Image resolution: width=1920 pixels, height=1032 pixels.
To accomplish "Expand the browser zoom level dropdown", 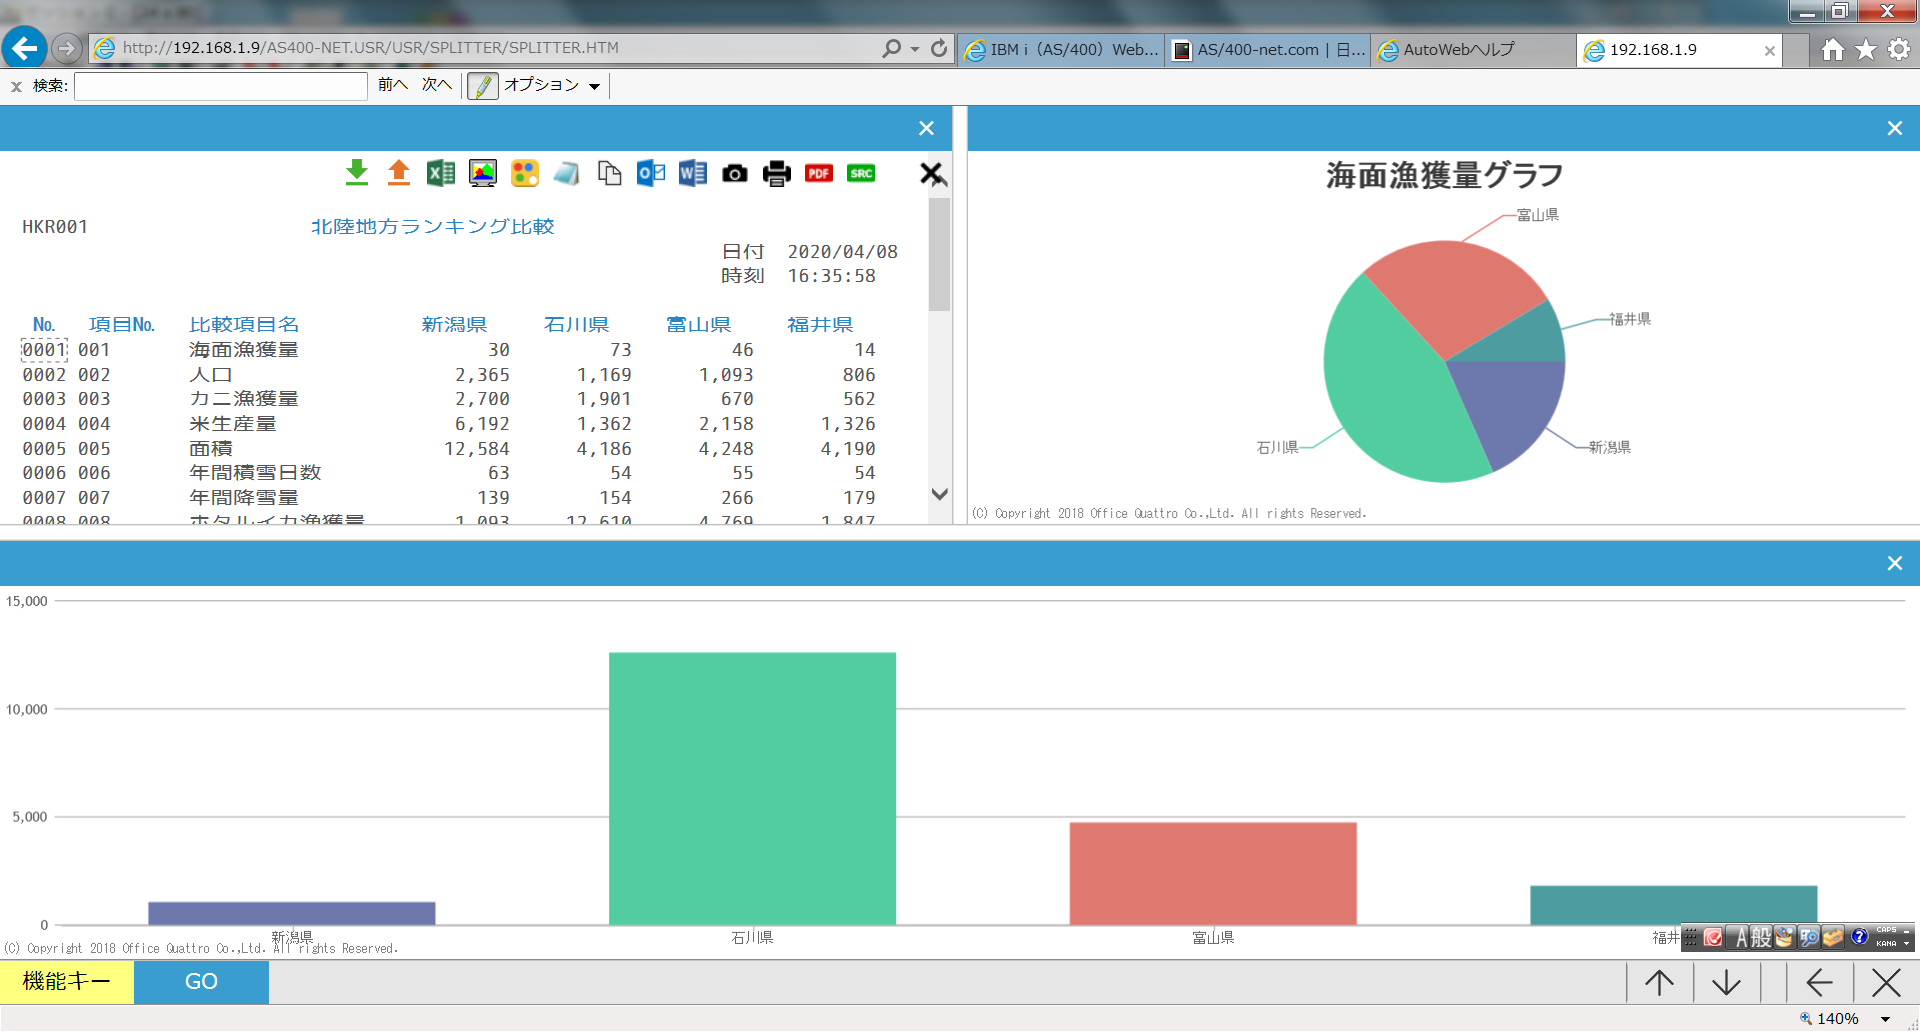I will [x=1885, y=1019].
